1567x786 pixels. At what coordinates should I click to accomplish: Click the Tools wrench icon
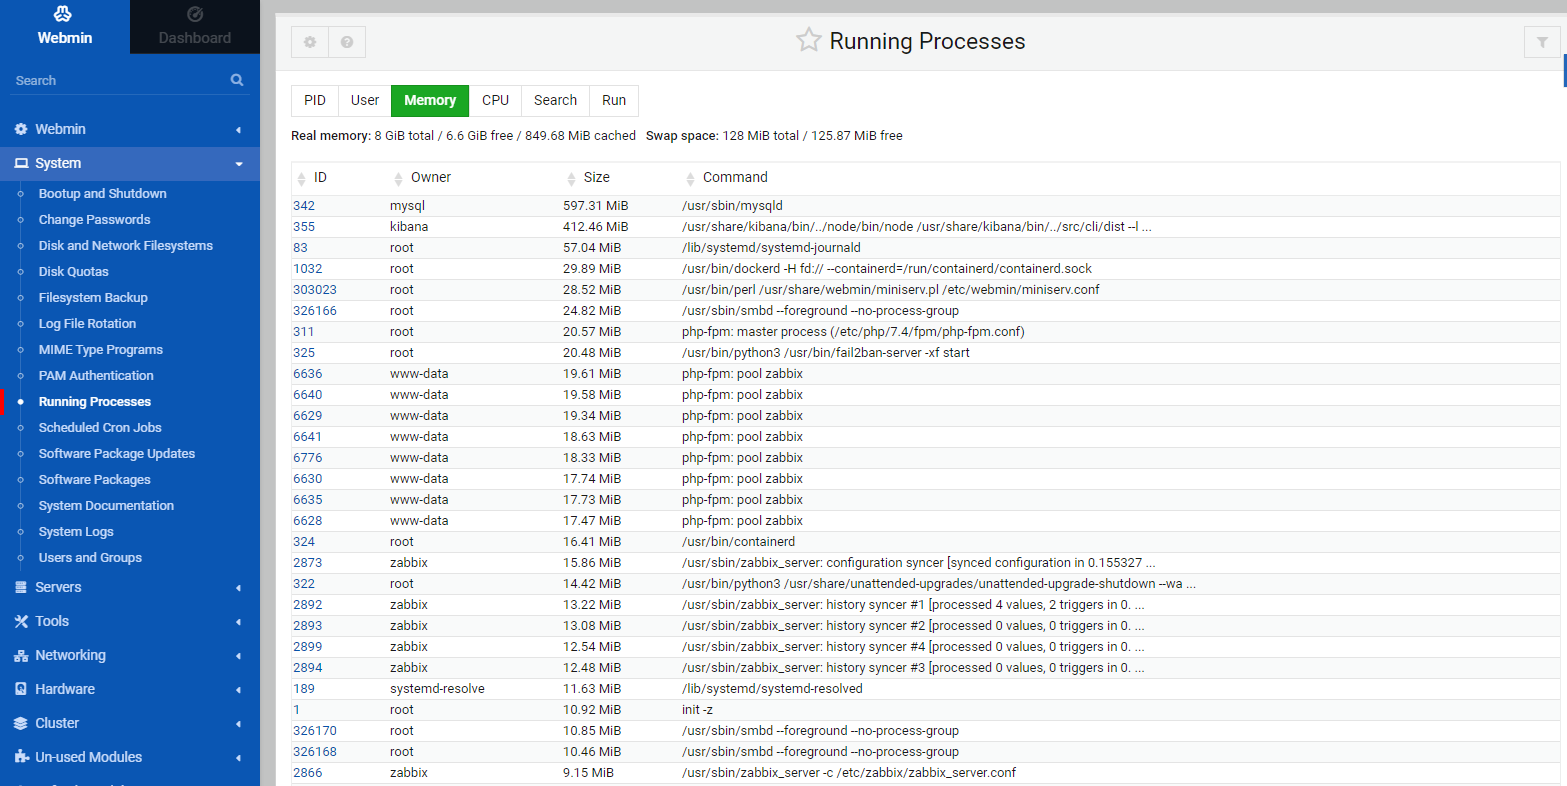tap(21, 621)
